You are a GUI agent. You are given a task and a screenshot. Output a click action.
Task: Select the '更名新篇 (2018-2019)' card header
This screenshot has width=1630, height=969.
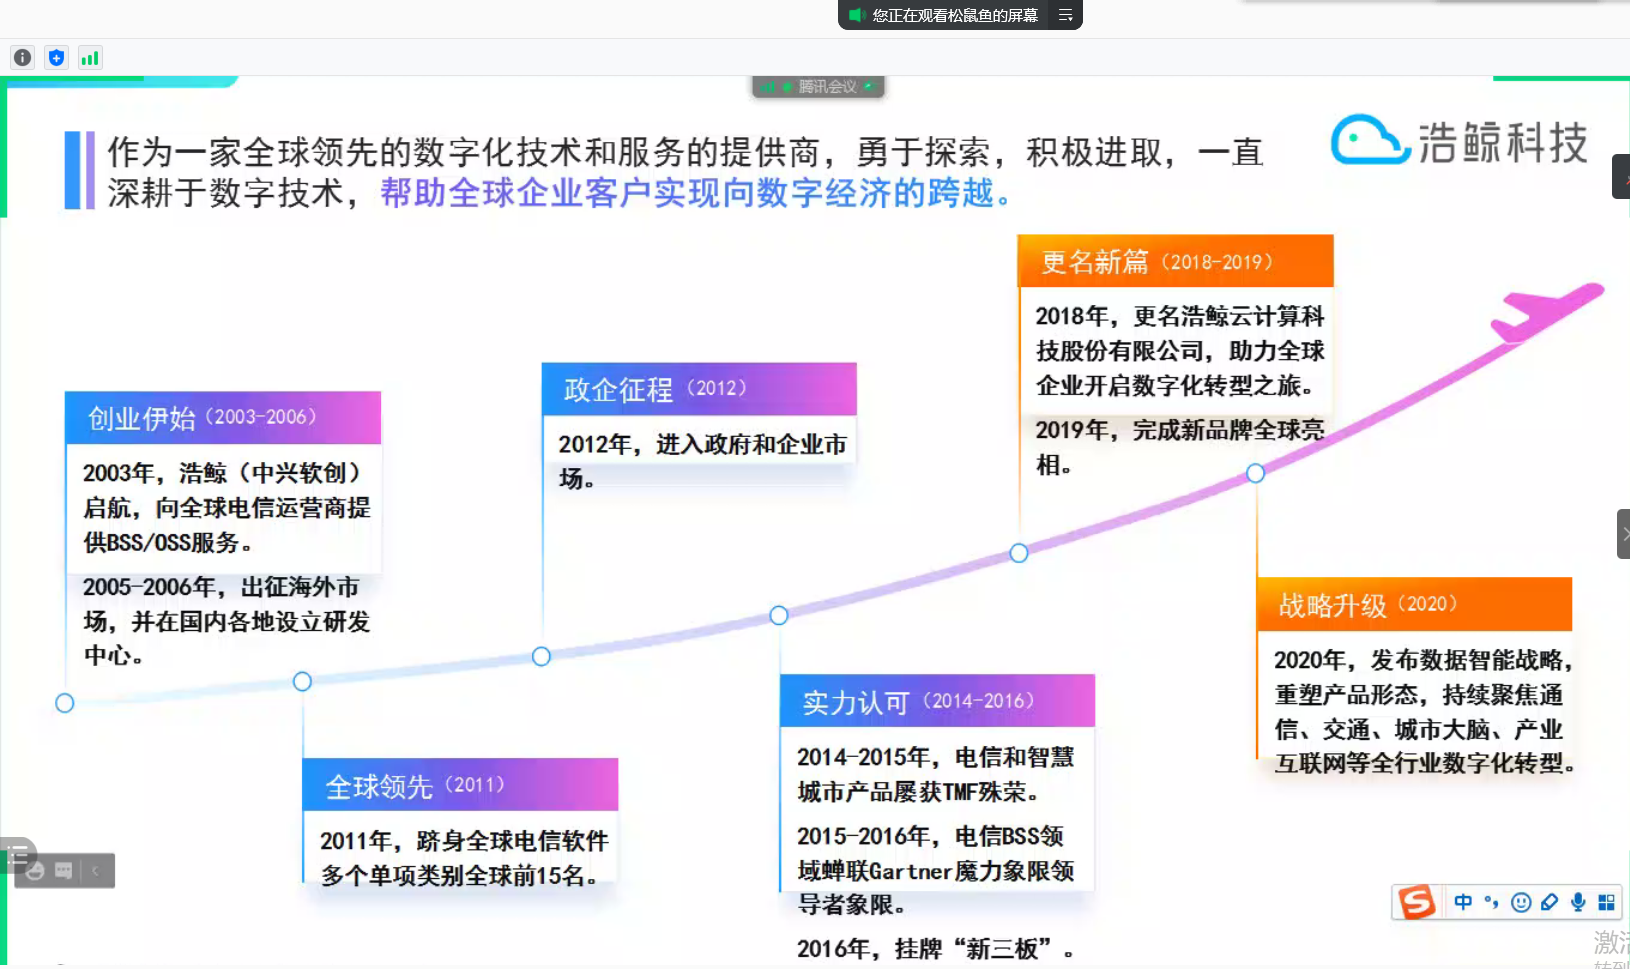click(x=1176, y=262)
